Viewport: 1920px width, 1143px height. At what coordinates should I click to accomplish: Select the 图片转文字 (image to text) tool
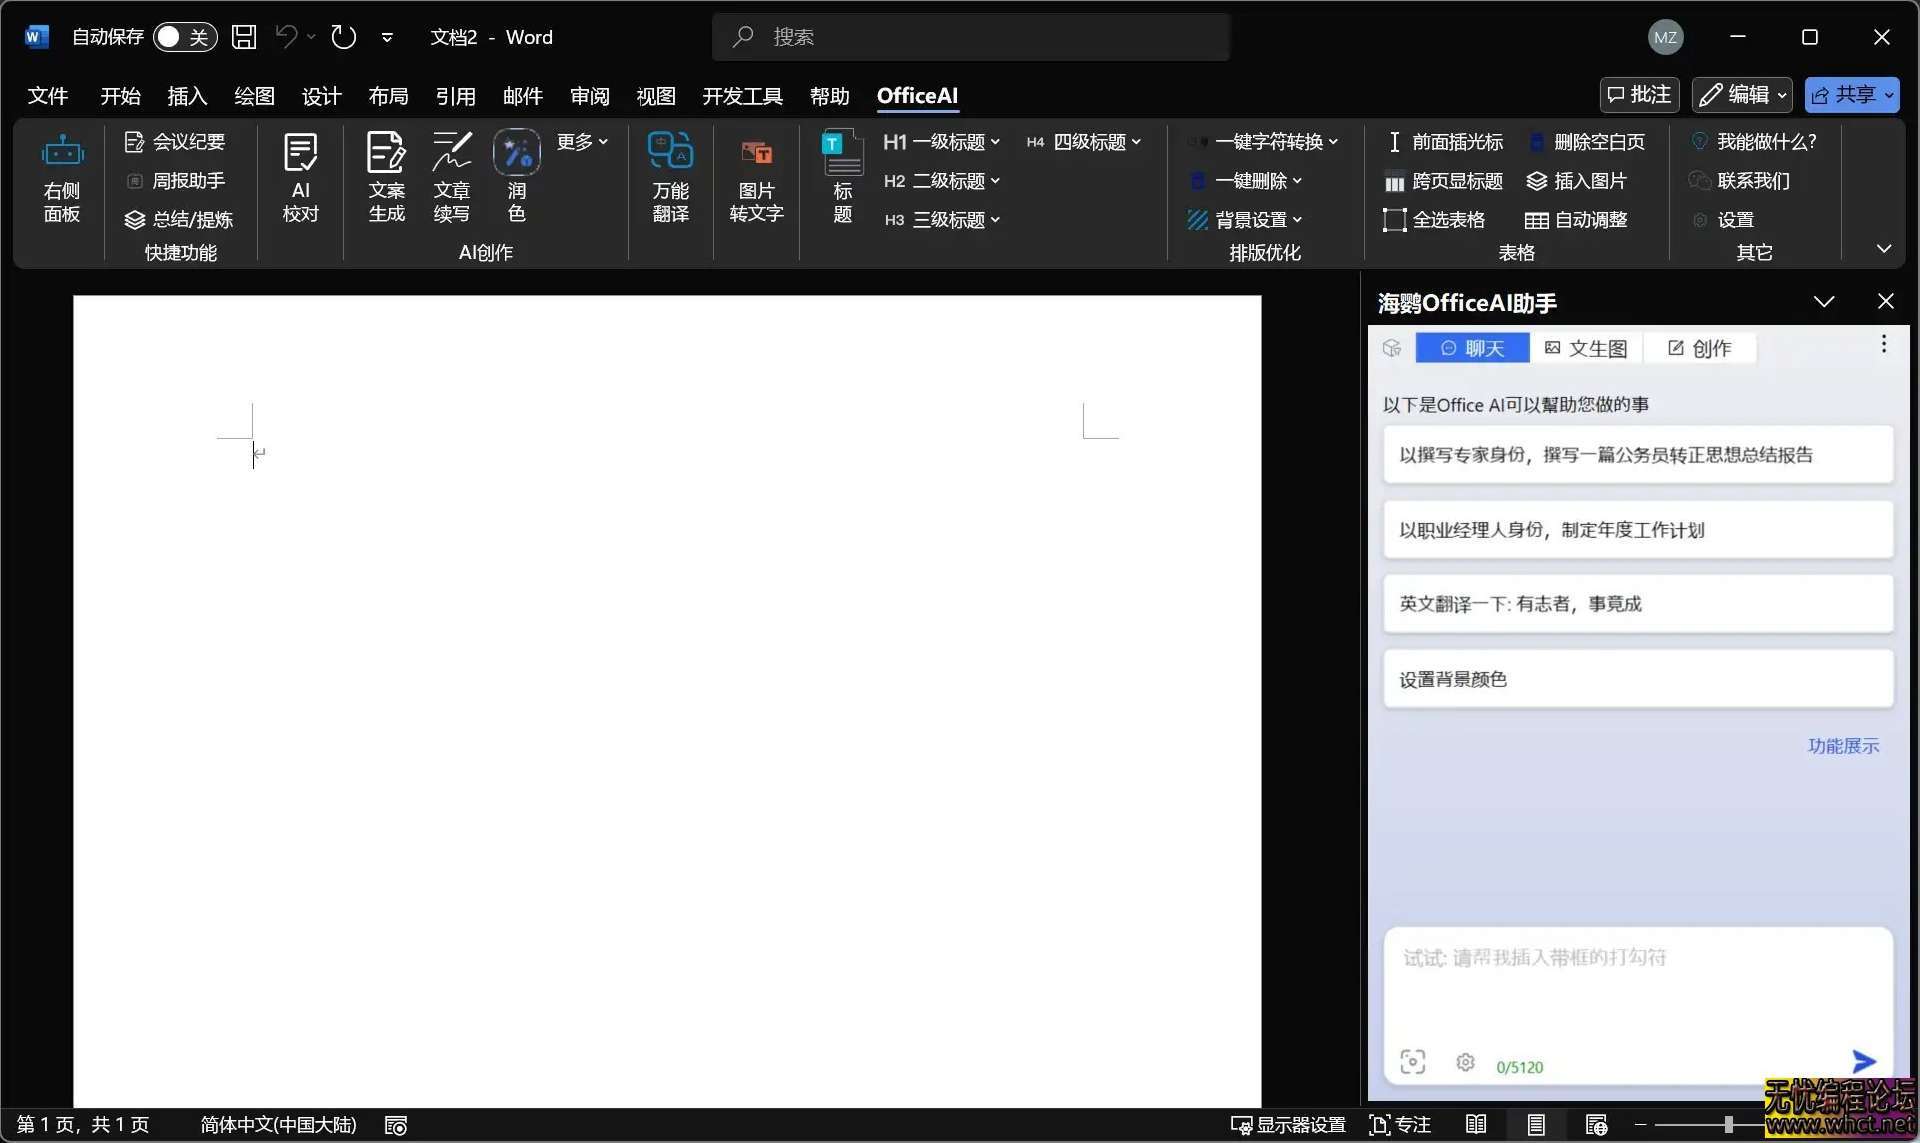click(x=755, y=178)
